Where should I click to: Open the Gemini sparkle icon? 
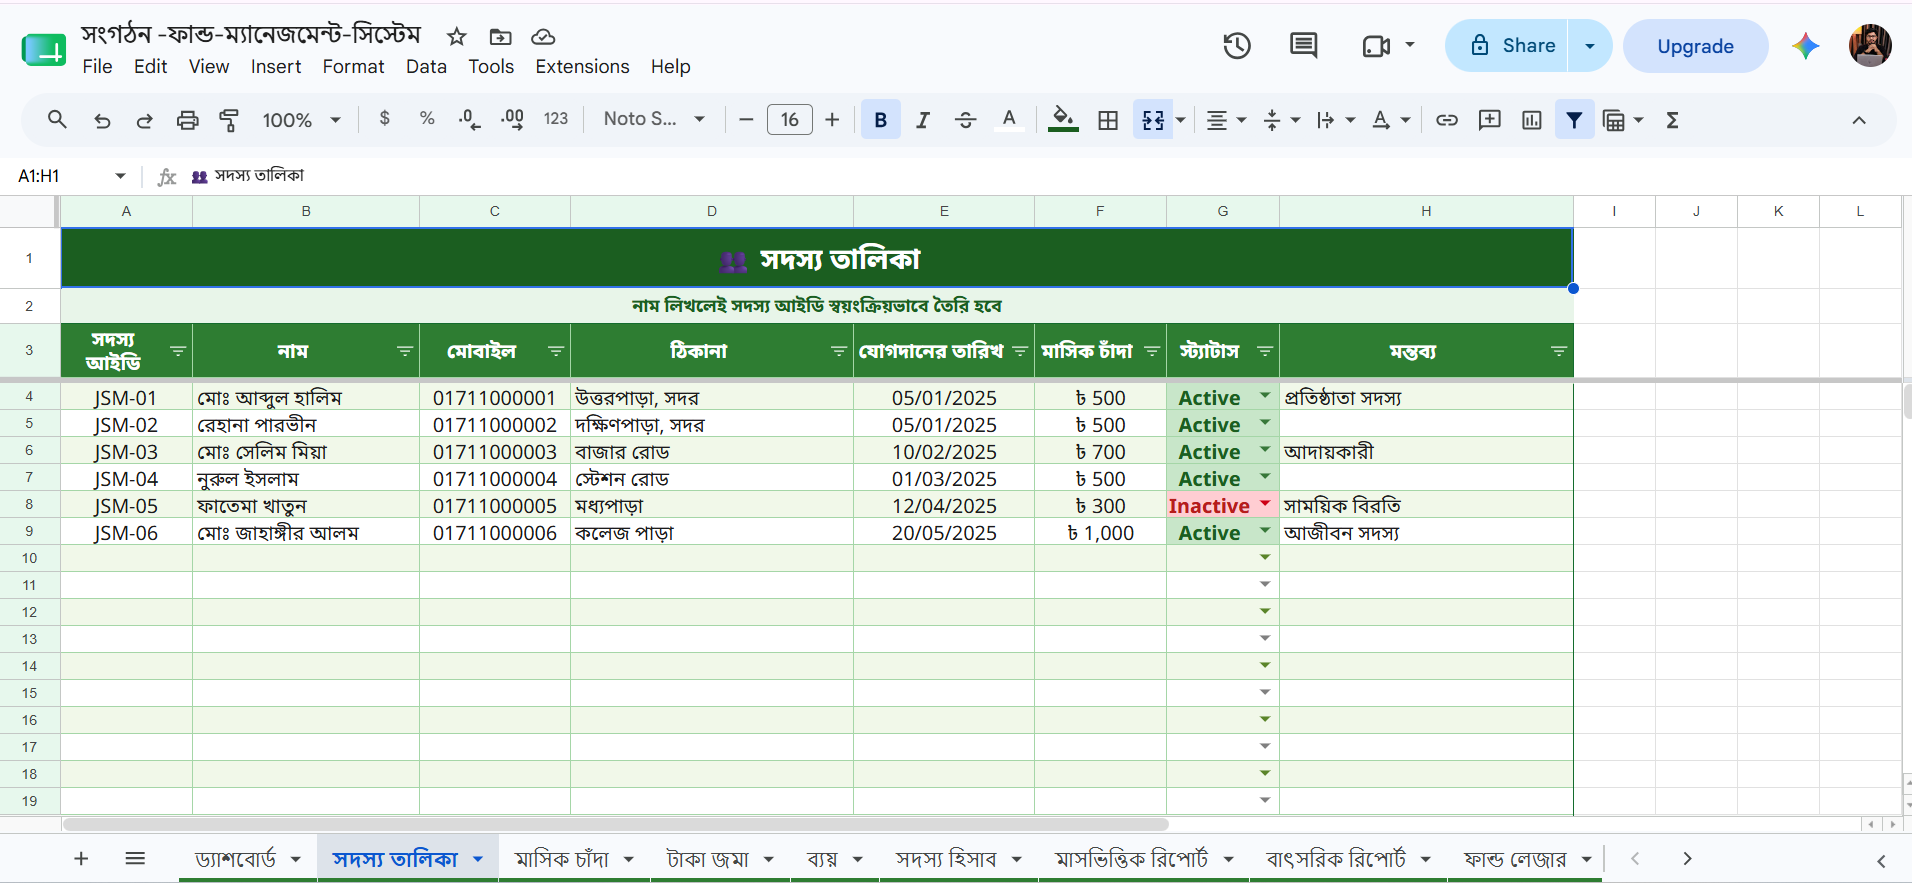pos(1806,46)
